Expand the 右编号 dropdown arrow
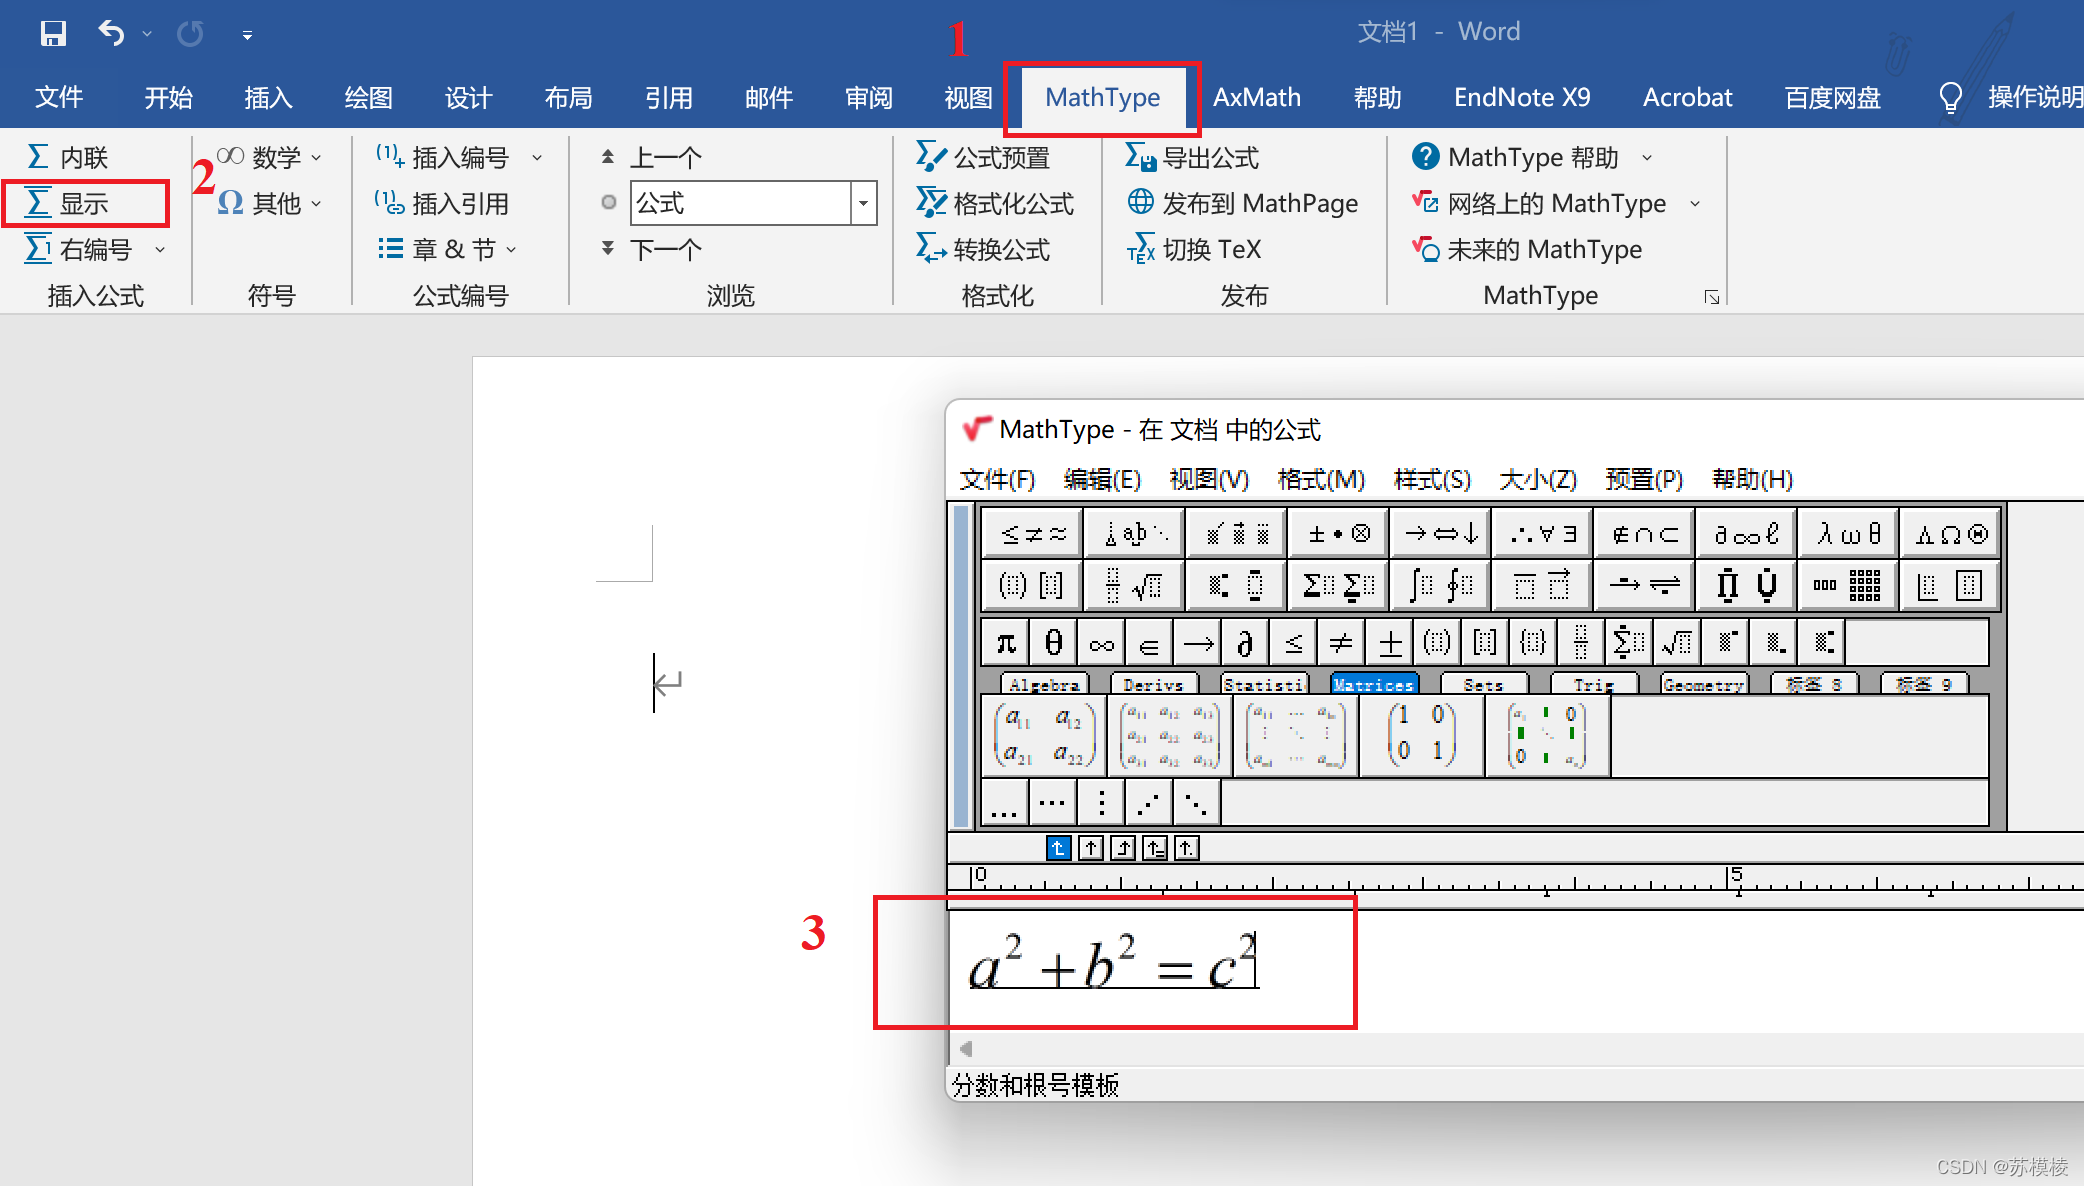Image resolution: width=2084 pixels, height=1186 pixels. [x=160, y=249]
